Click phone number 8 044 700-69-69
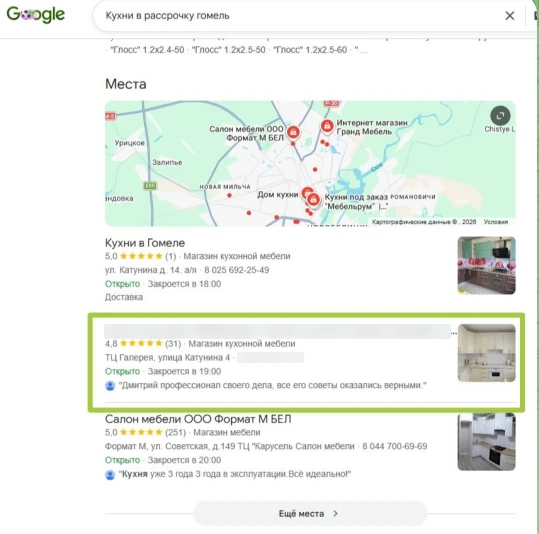The width and height of the screenshot is (539, 534). [x=395, y=446]
